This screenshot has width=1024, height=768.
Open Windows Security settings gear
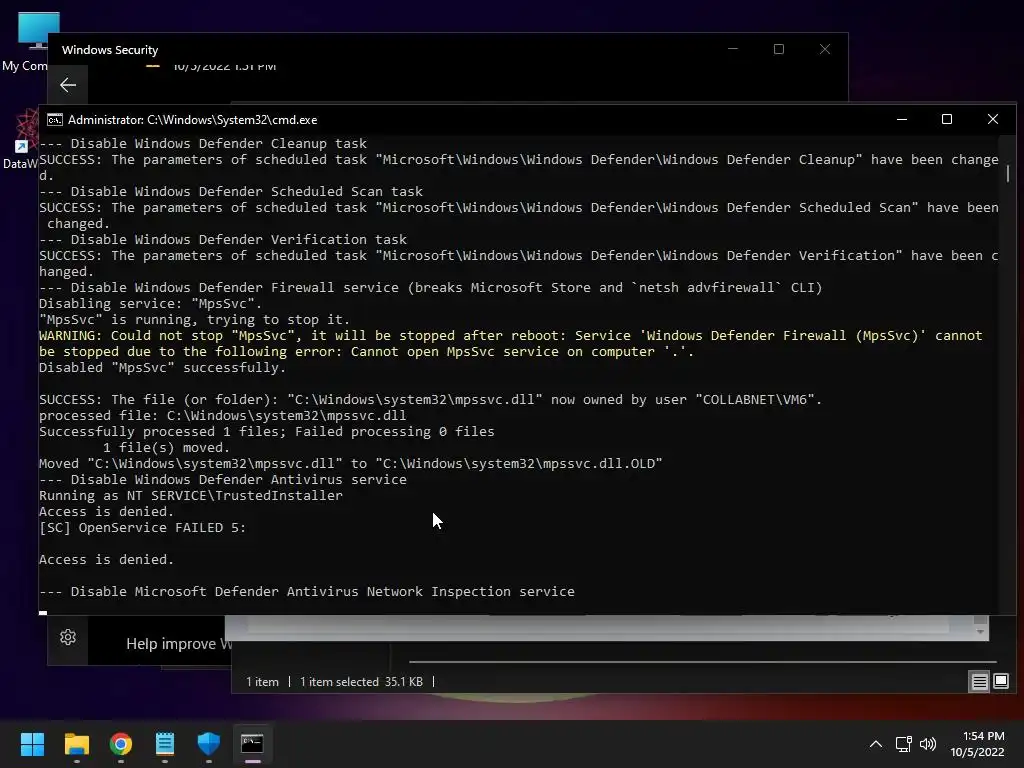(x=68, y=637)
